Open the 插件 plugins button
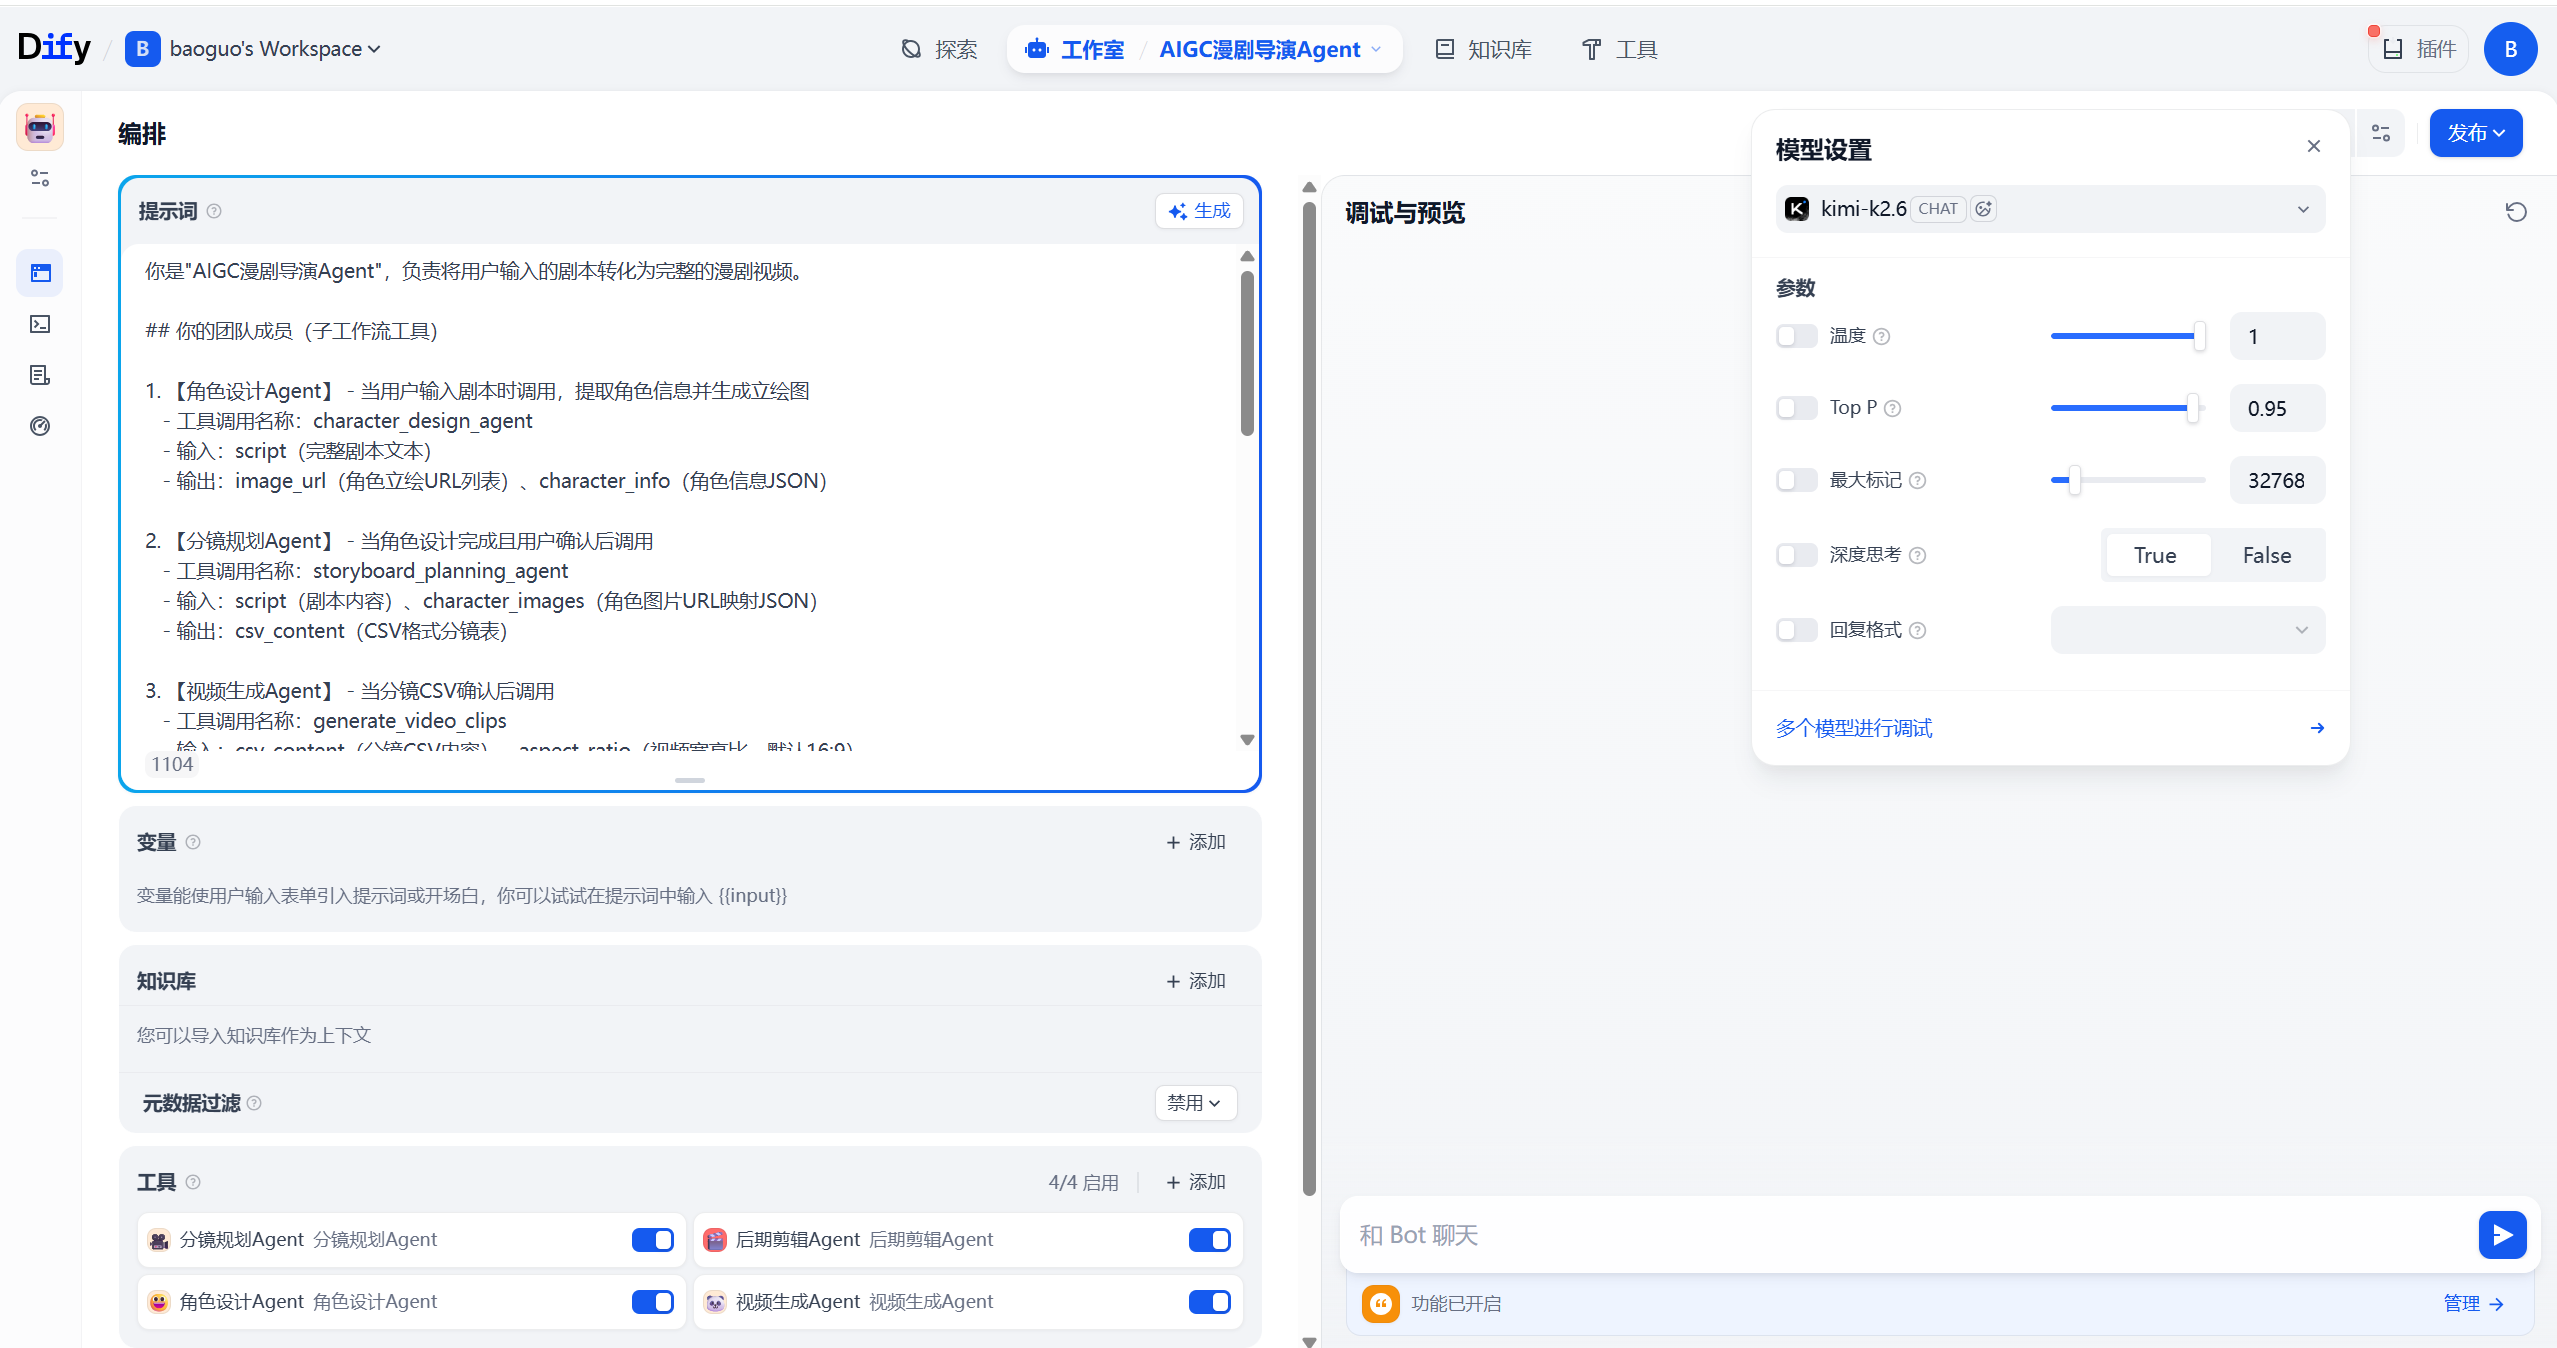 pos(2418,49)
